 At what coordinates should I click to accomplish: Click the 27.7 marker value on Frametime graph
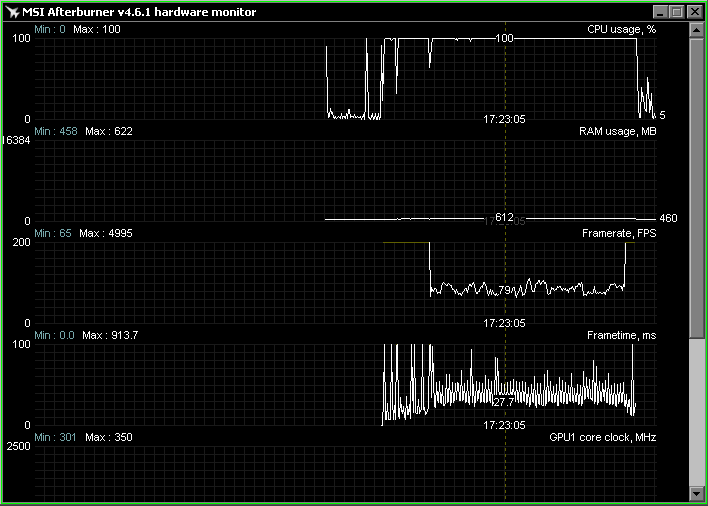[x=503, y=402]
